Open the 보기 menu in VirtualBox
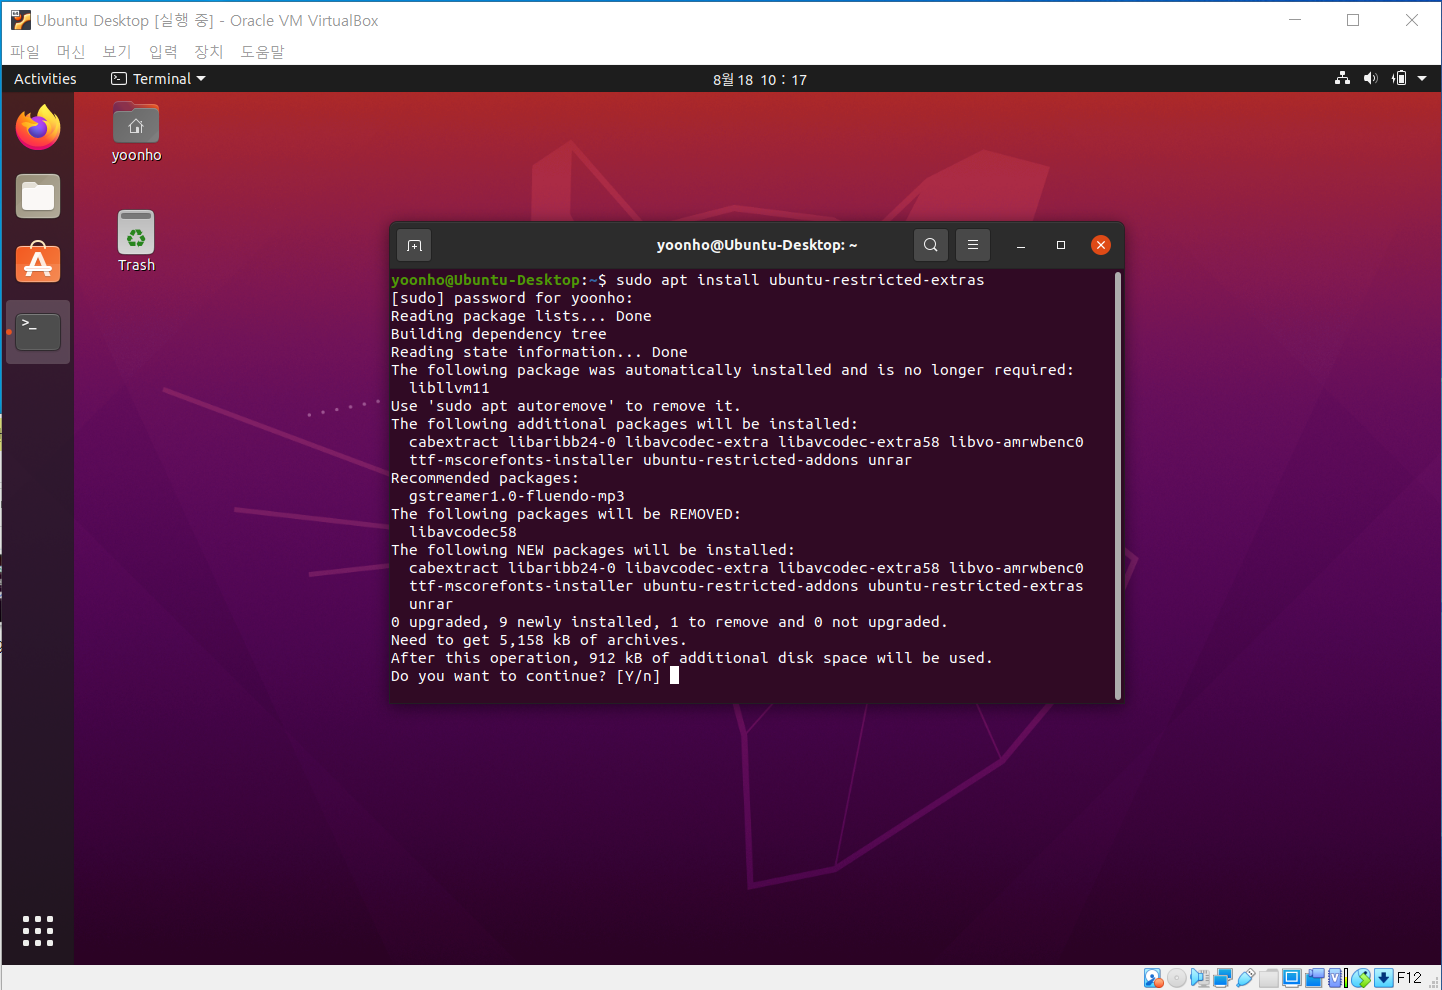The image size is (1442, 990). pyautogui.click(x=117, y=51)
